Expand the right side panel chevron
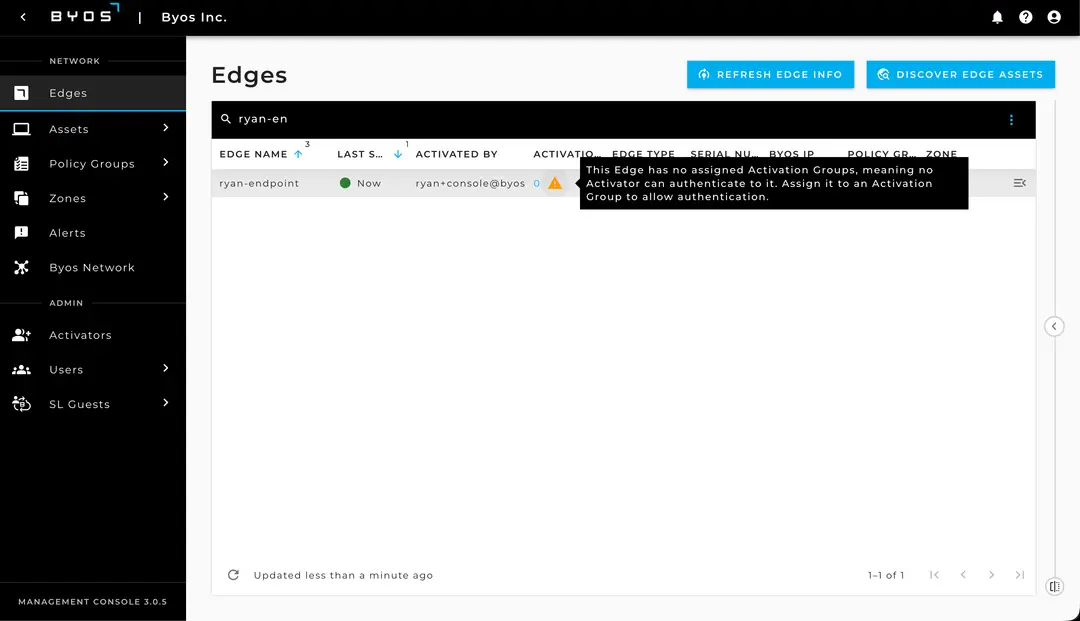 [1054, 326]
